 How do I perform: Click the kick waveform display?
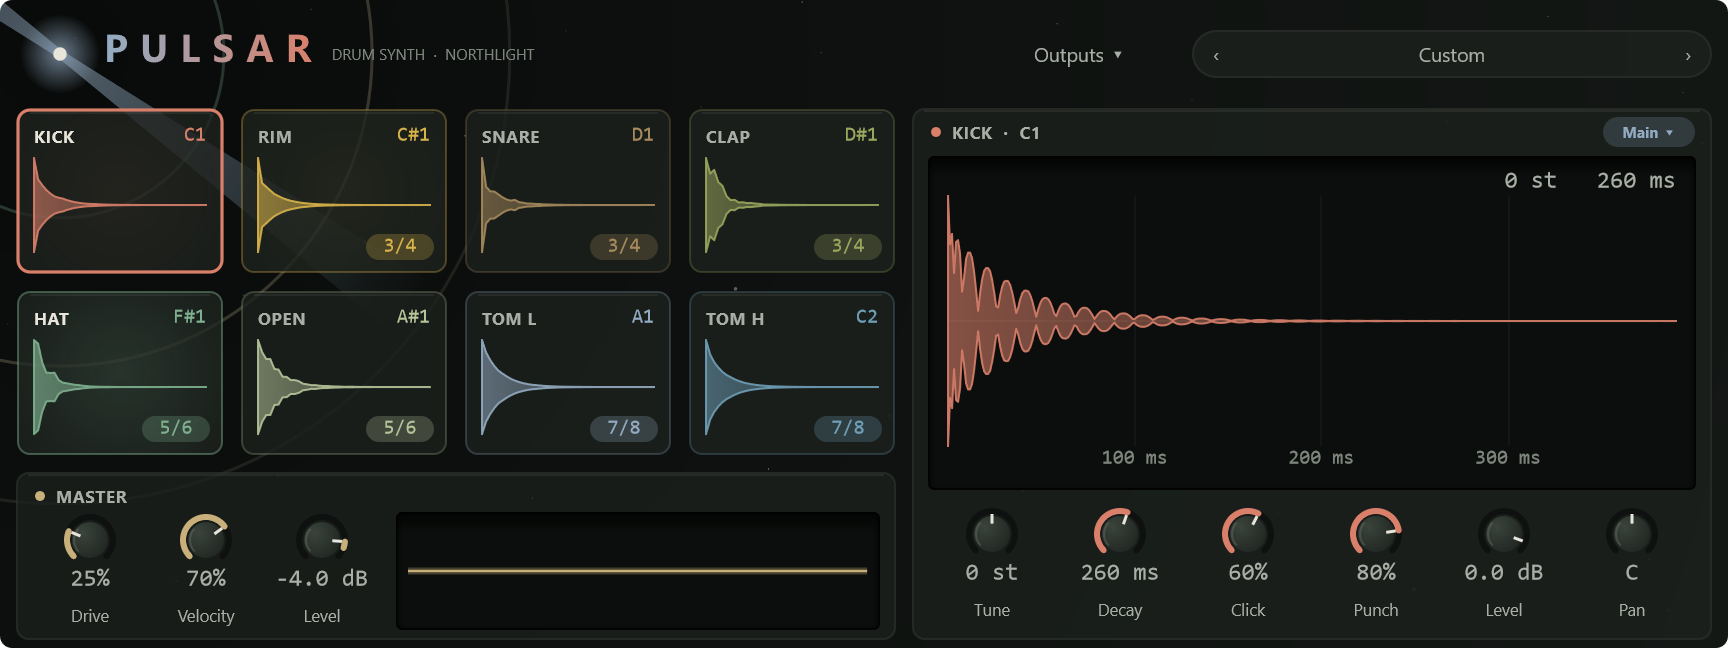tap(1312, 322)
